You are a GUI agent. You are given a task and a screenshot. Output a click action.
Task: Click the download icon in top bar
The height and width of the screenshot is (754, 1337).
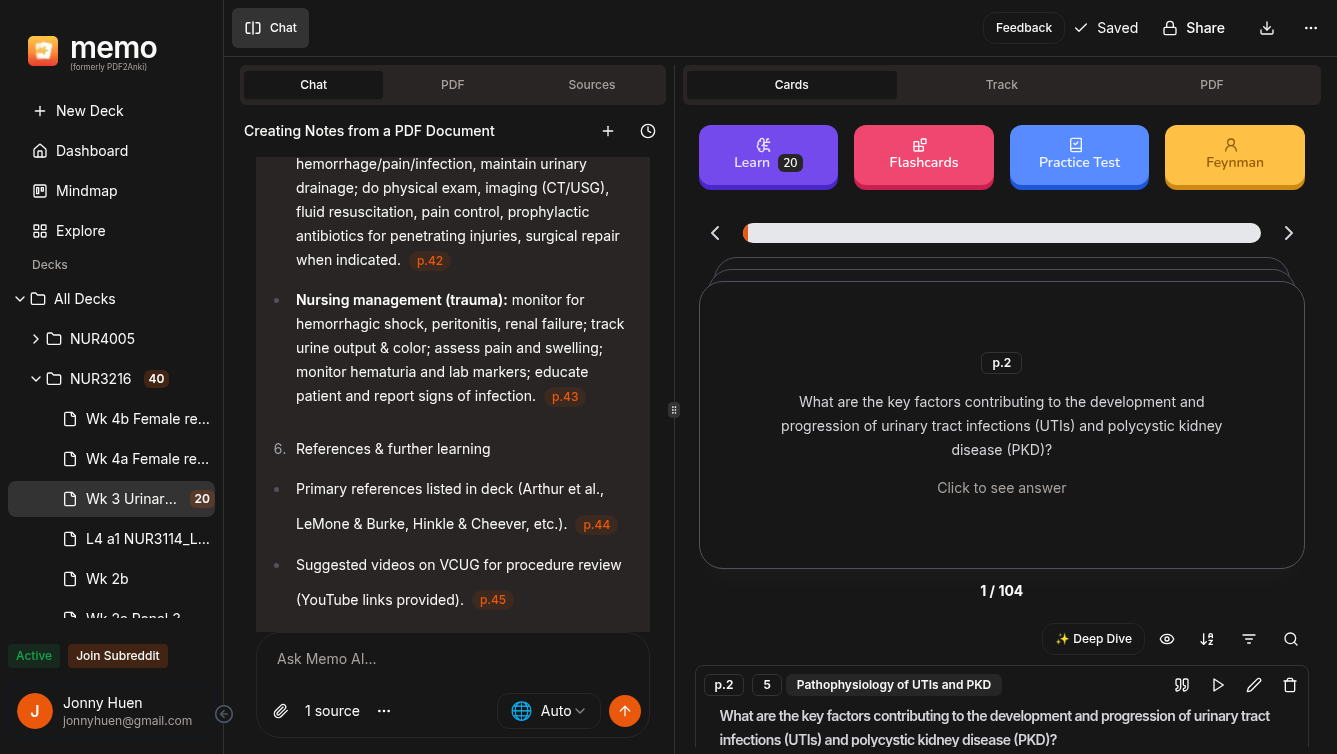(x=1267, y=28)
